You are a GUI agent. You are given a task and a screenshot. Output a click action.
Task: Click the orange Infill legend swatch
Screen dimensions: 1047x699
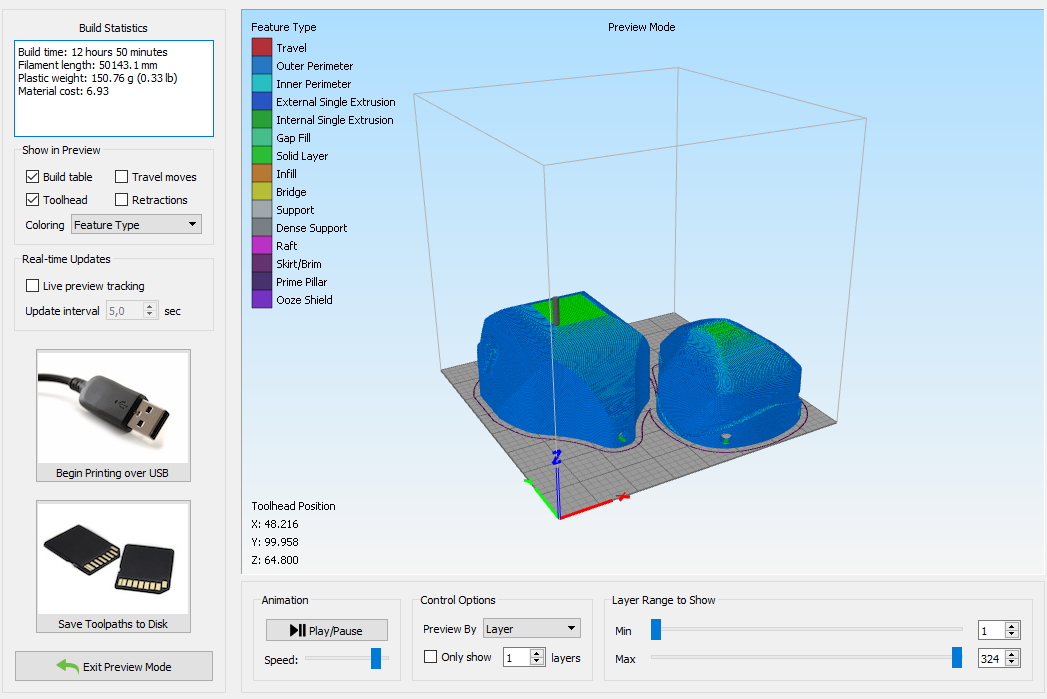[262, 174]
